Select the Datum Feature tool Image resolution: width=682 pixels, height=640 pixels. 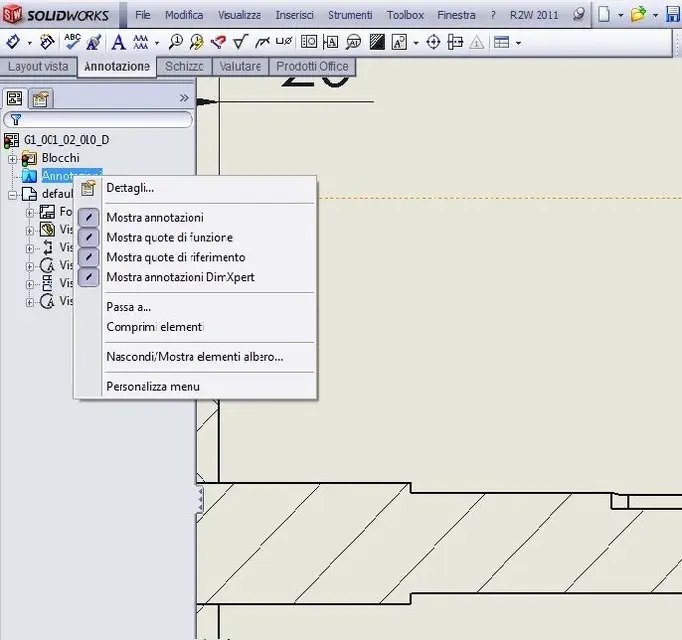pos(331,42)
